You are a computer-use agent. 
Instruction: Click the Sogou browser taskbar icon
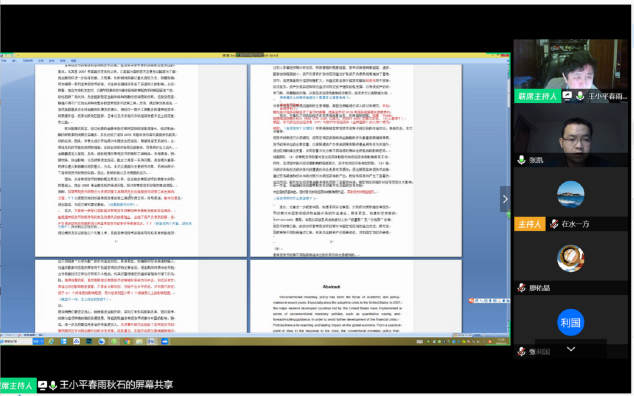point(101,341)
